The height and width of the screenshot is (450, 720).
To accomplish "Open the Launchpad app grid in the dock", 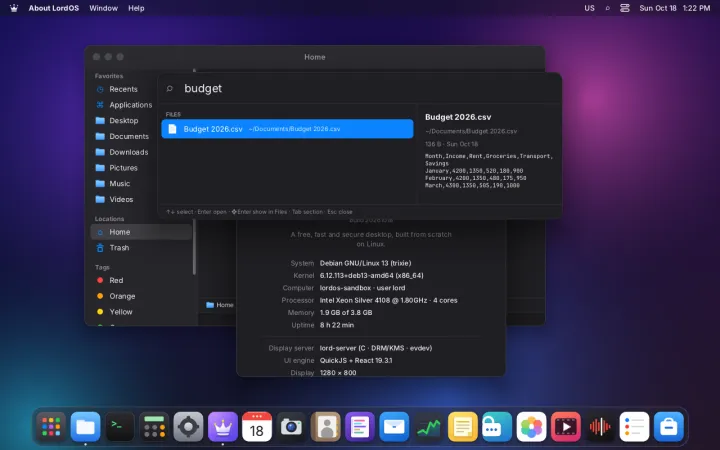I will [51, 427].
